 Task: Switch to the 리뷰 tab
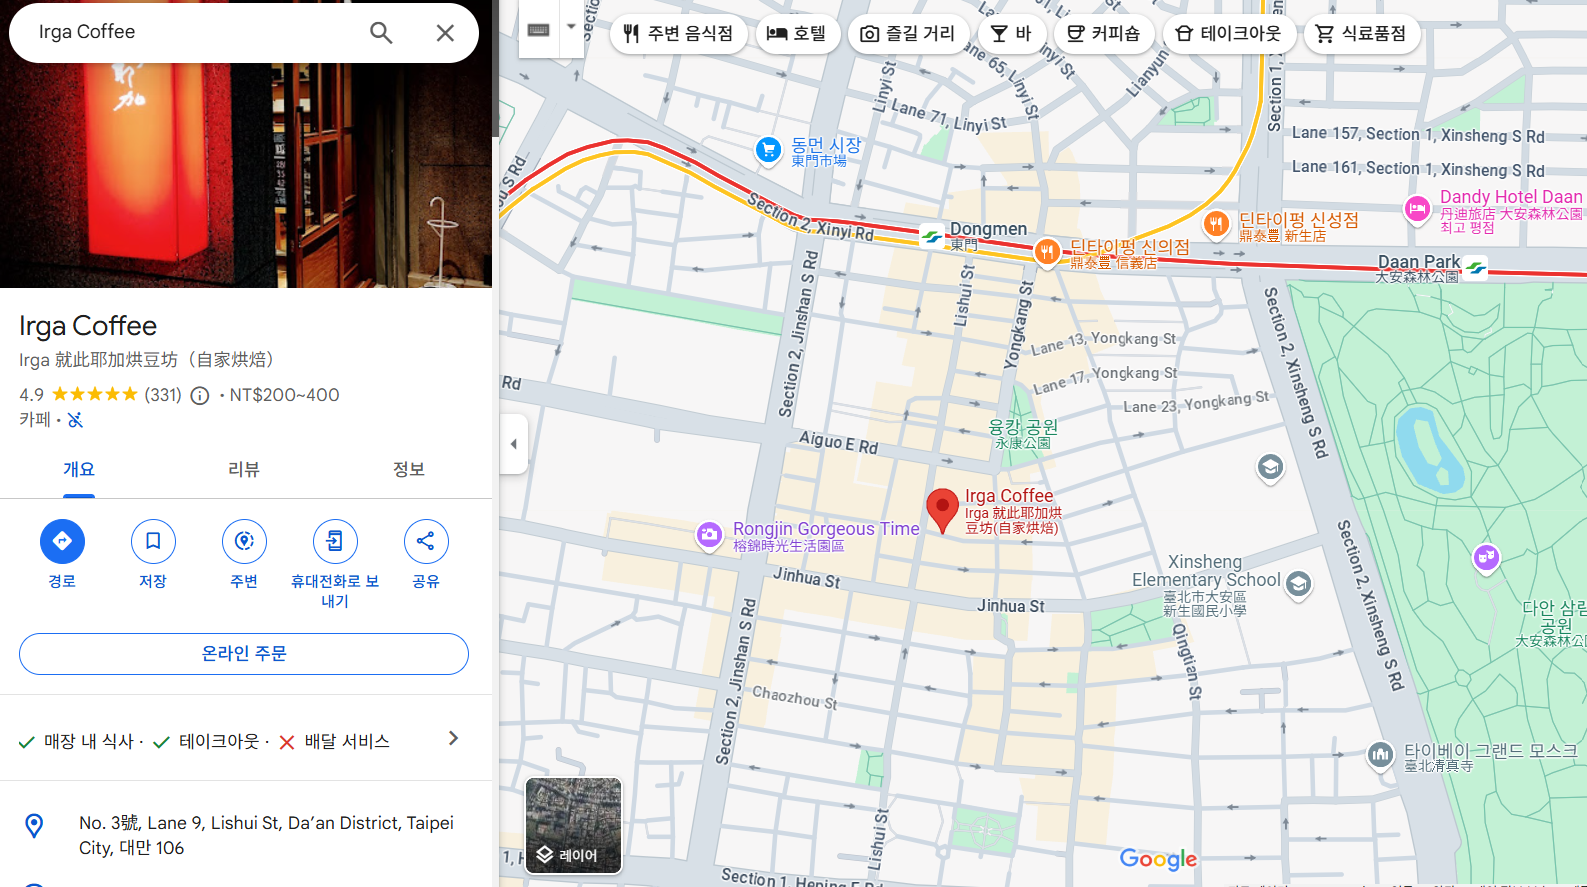click(244, 470)
